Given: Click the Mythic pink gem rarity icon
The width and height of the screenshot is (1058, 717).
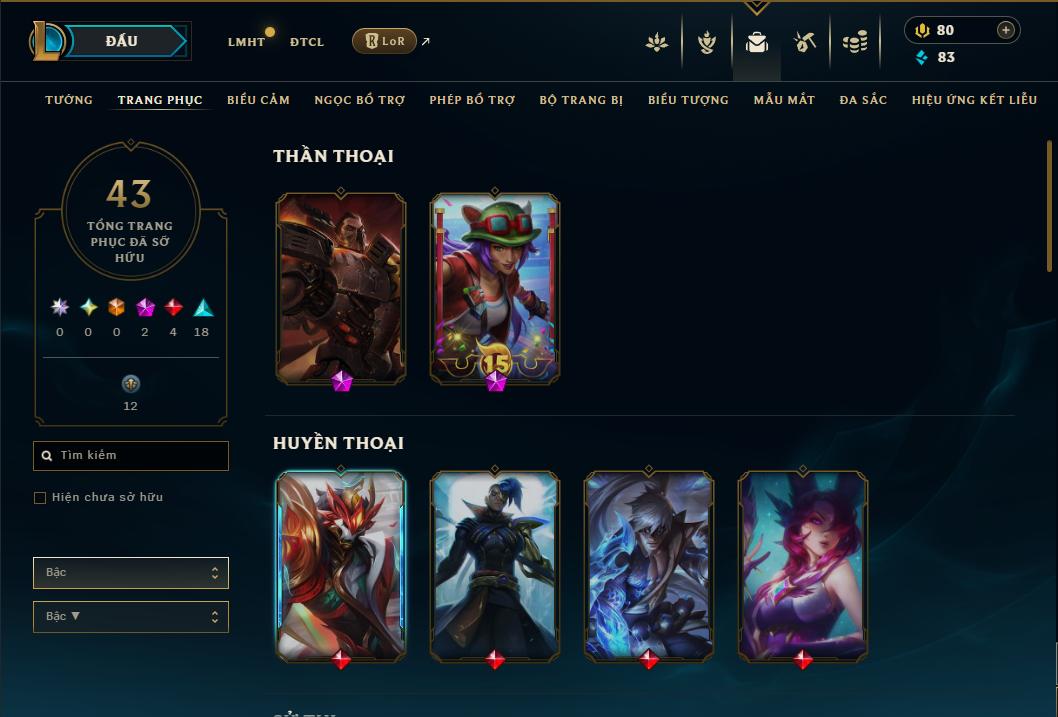Looking at the screenshot, I should tap(145, 308).
